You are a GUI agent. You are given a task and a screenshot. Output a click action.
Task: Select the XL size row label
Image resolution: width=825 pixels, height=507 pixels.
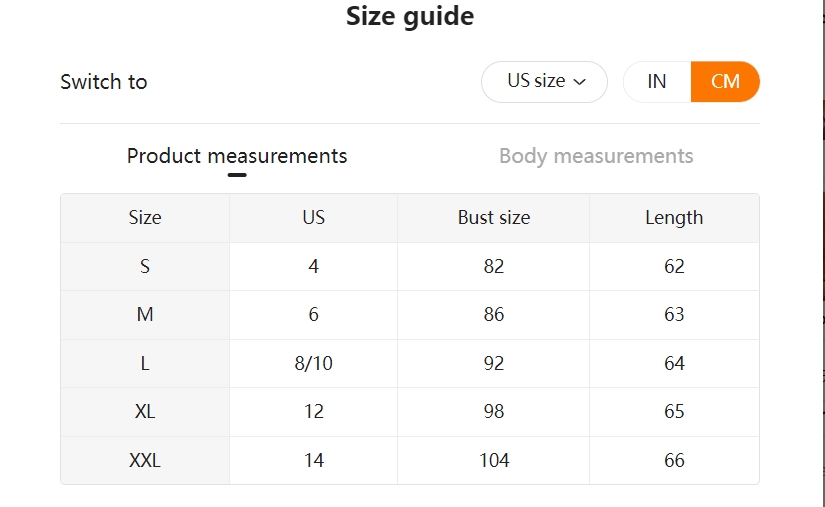(145, 411)
